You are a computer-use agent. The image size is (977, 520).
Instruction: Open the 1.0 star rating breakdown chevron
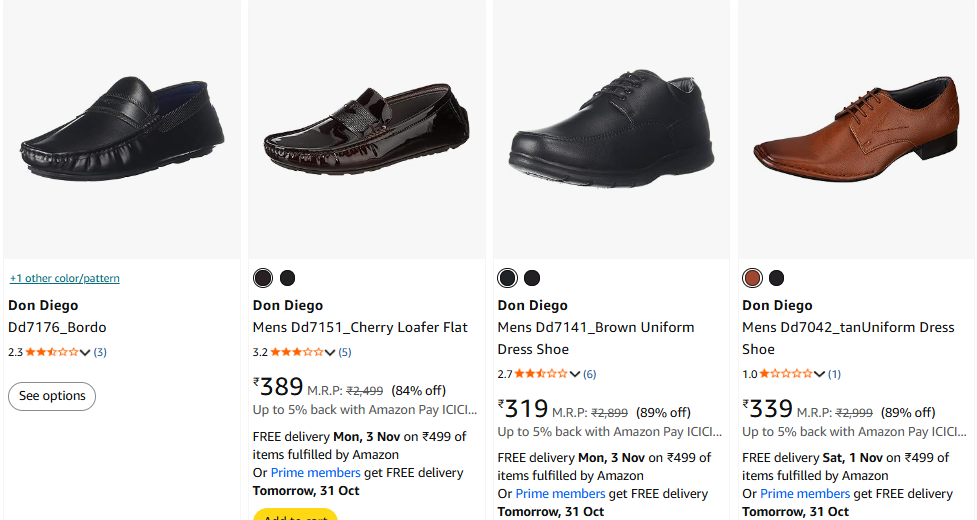(x=819, y=374)
